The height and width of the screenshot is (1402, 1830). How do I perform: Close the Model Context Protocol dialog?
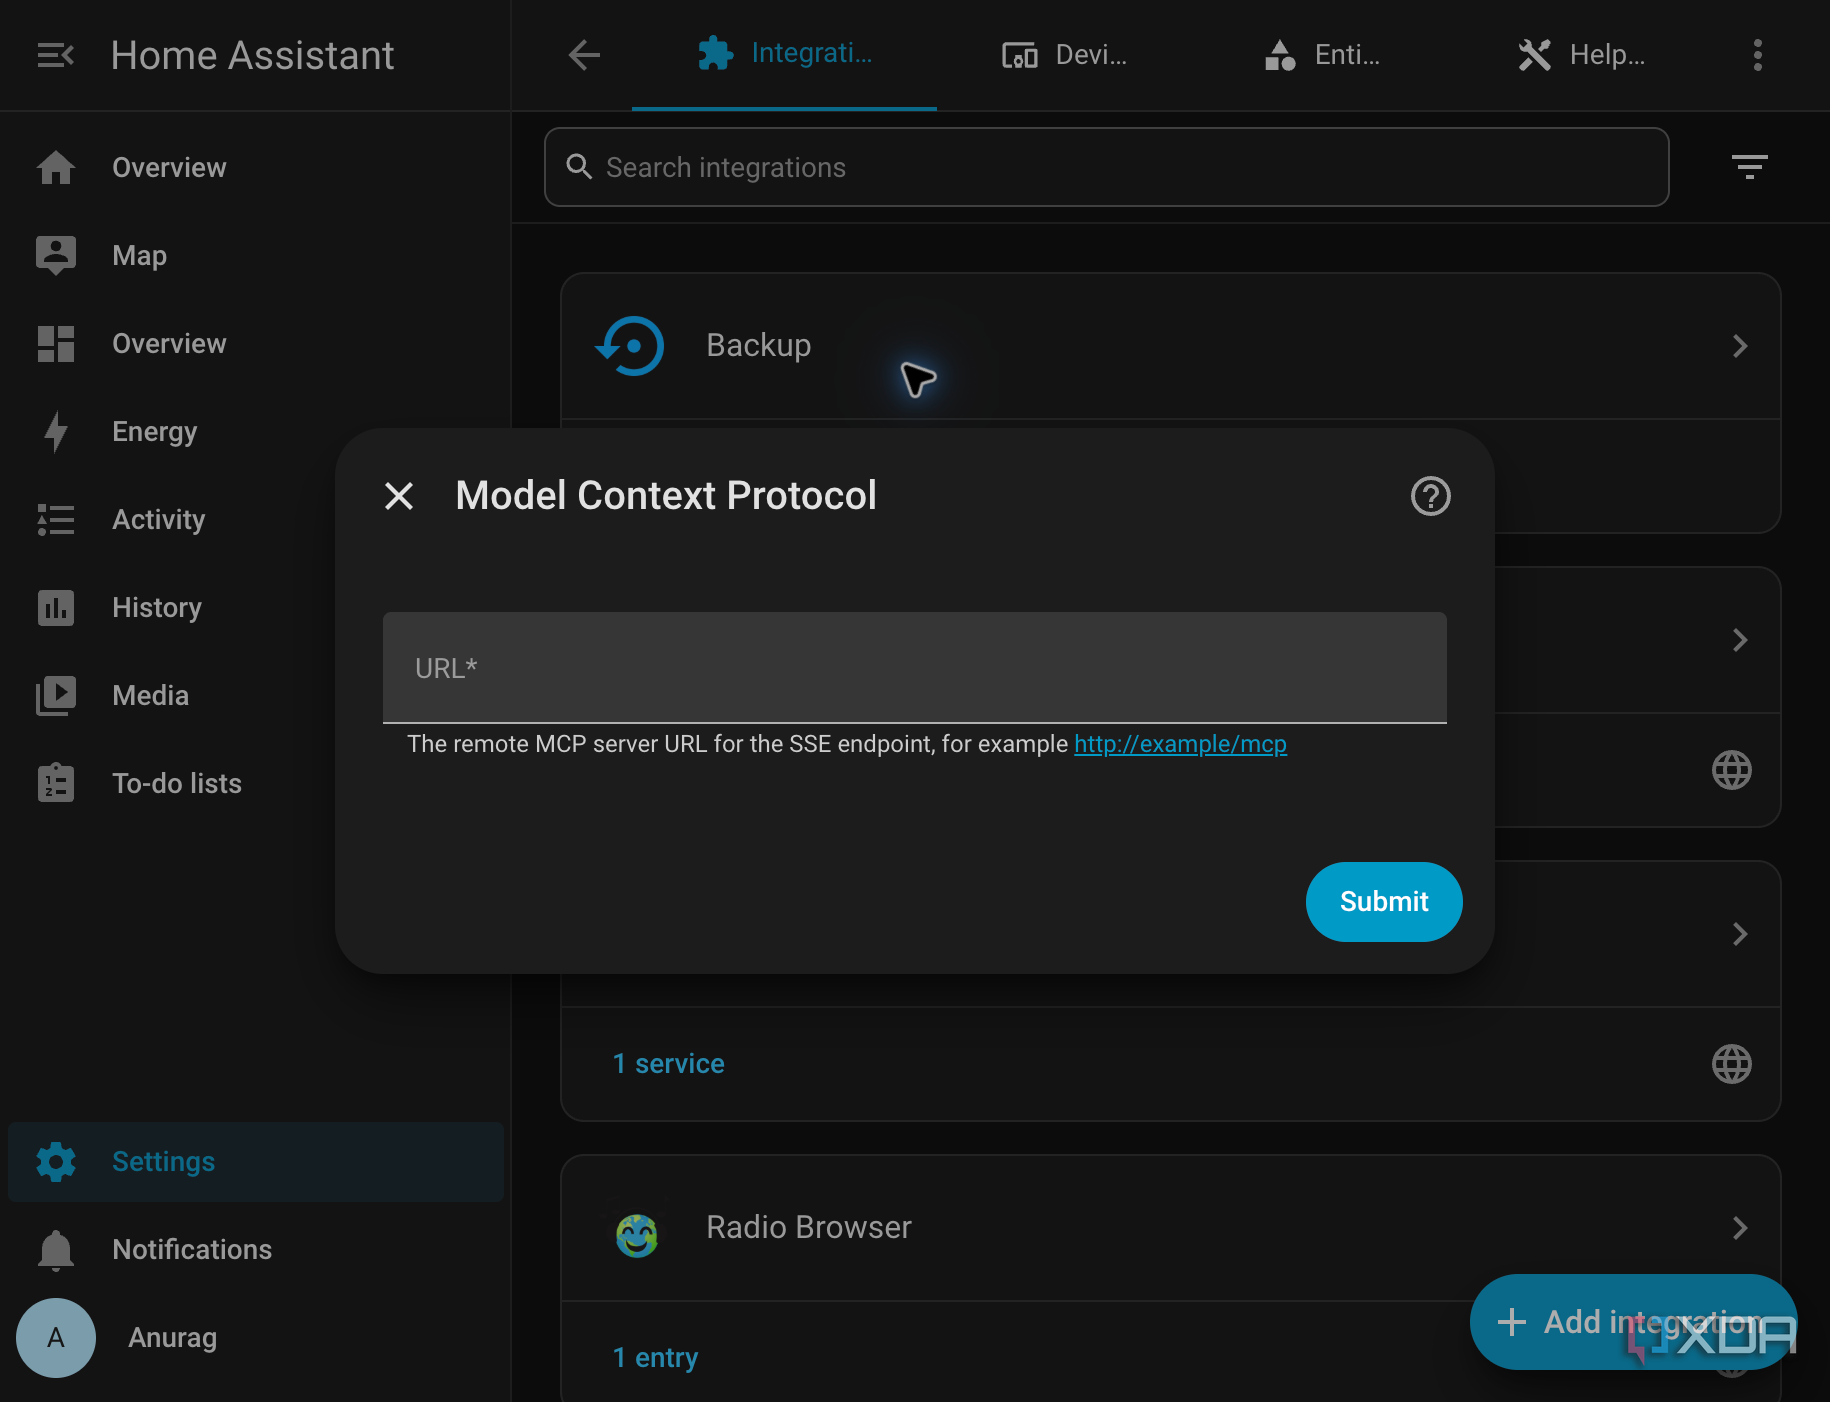click(x=399, y=496)
